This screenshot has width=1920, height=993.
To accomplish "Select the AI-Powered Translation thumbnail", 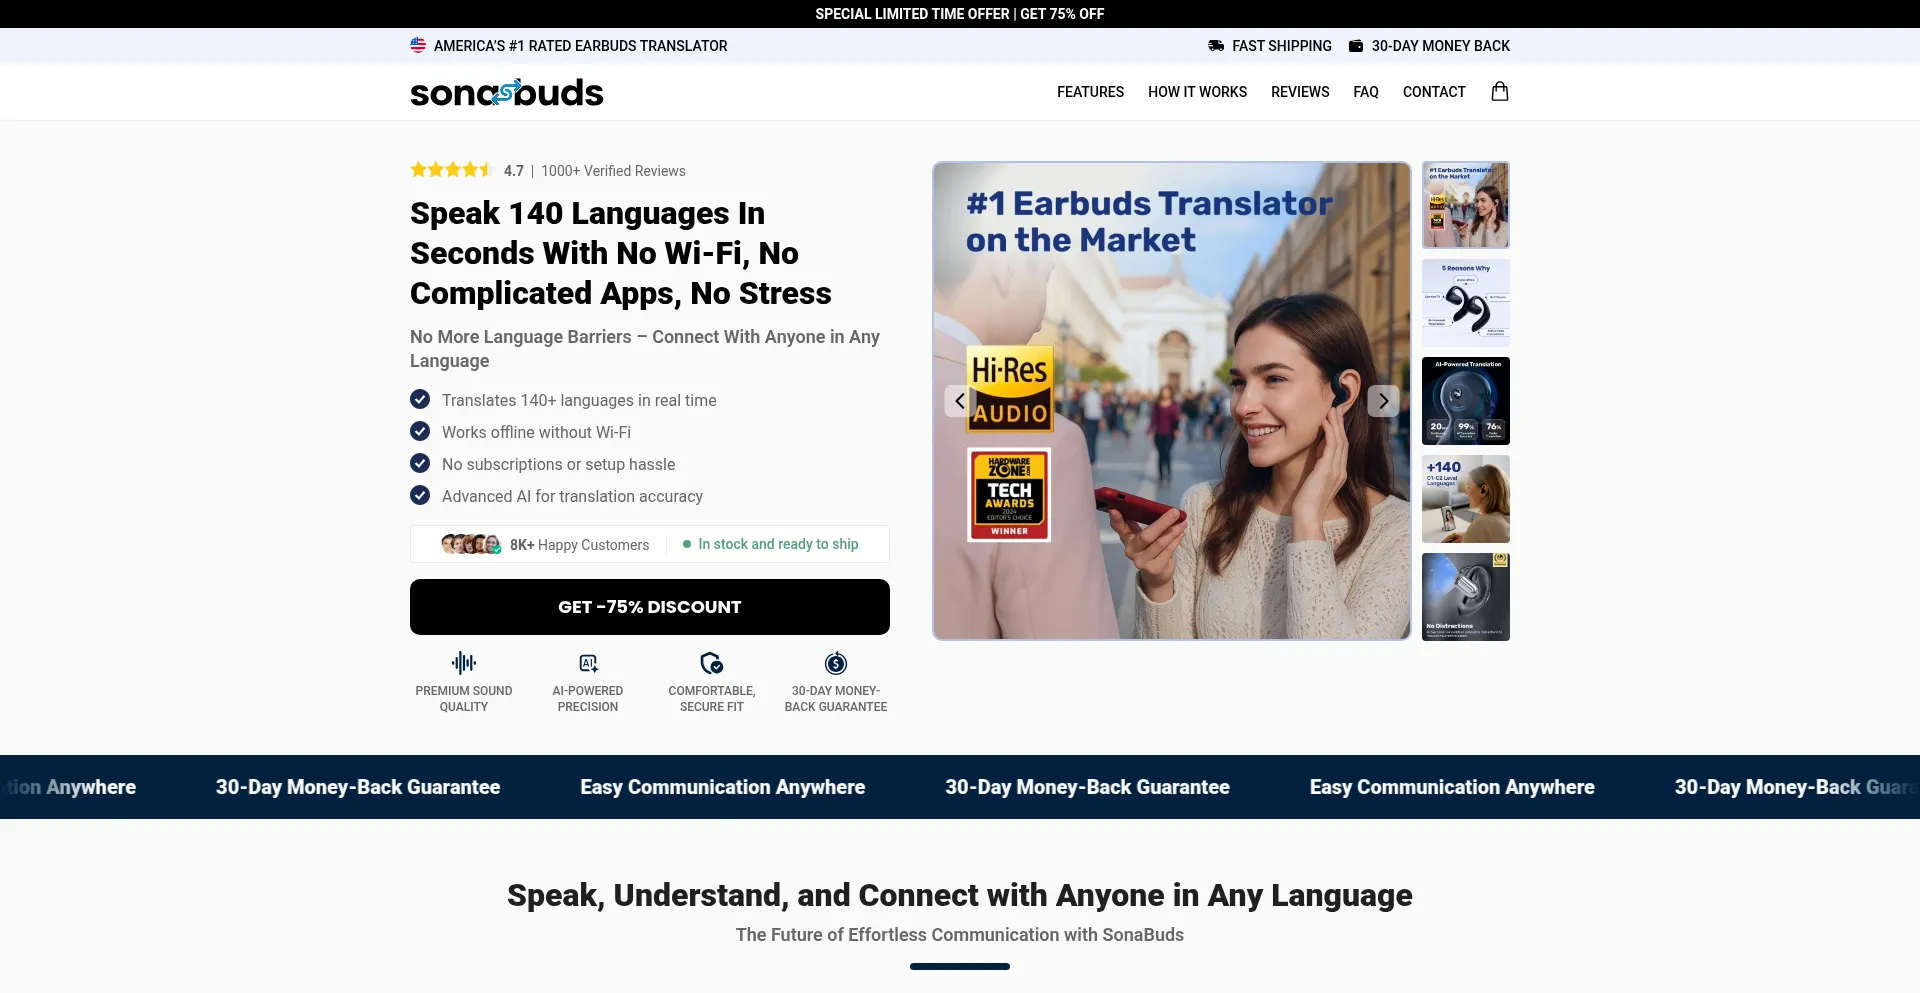I will pos(1466,401).
